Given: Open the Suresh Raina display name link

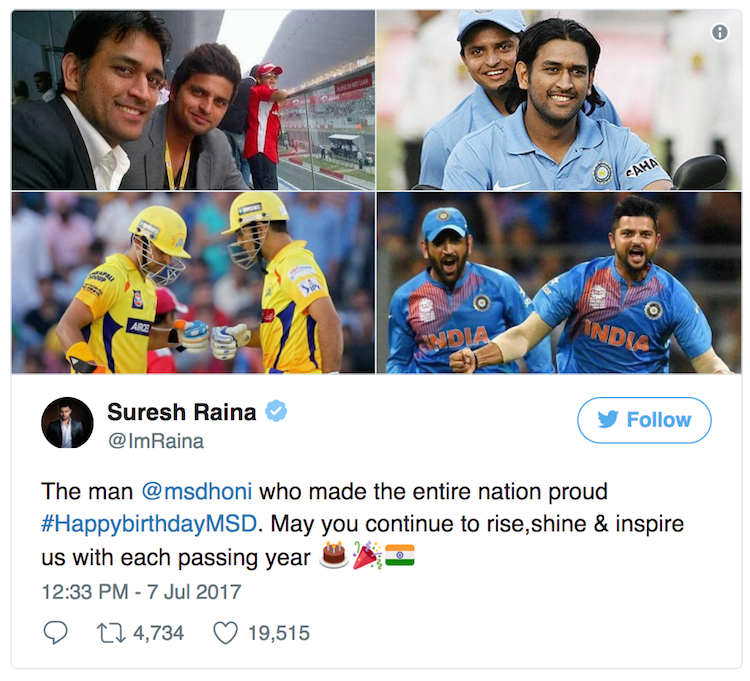Looking at the screenshot, I should [183, 411].
